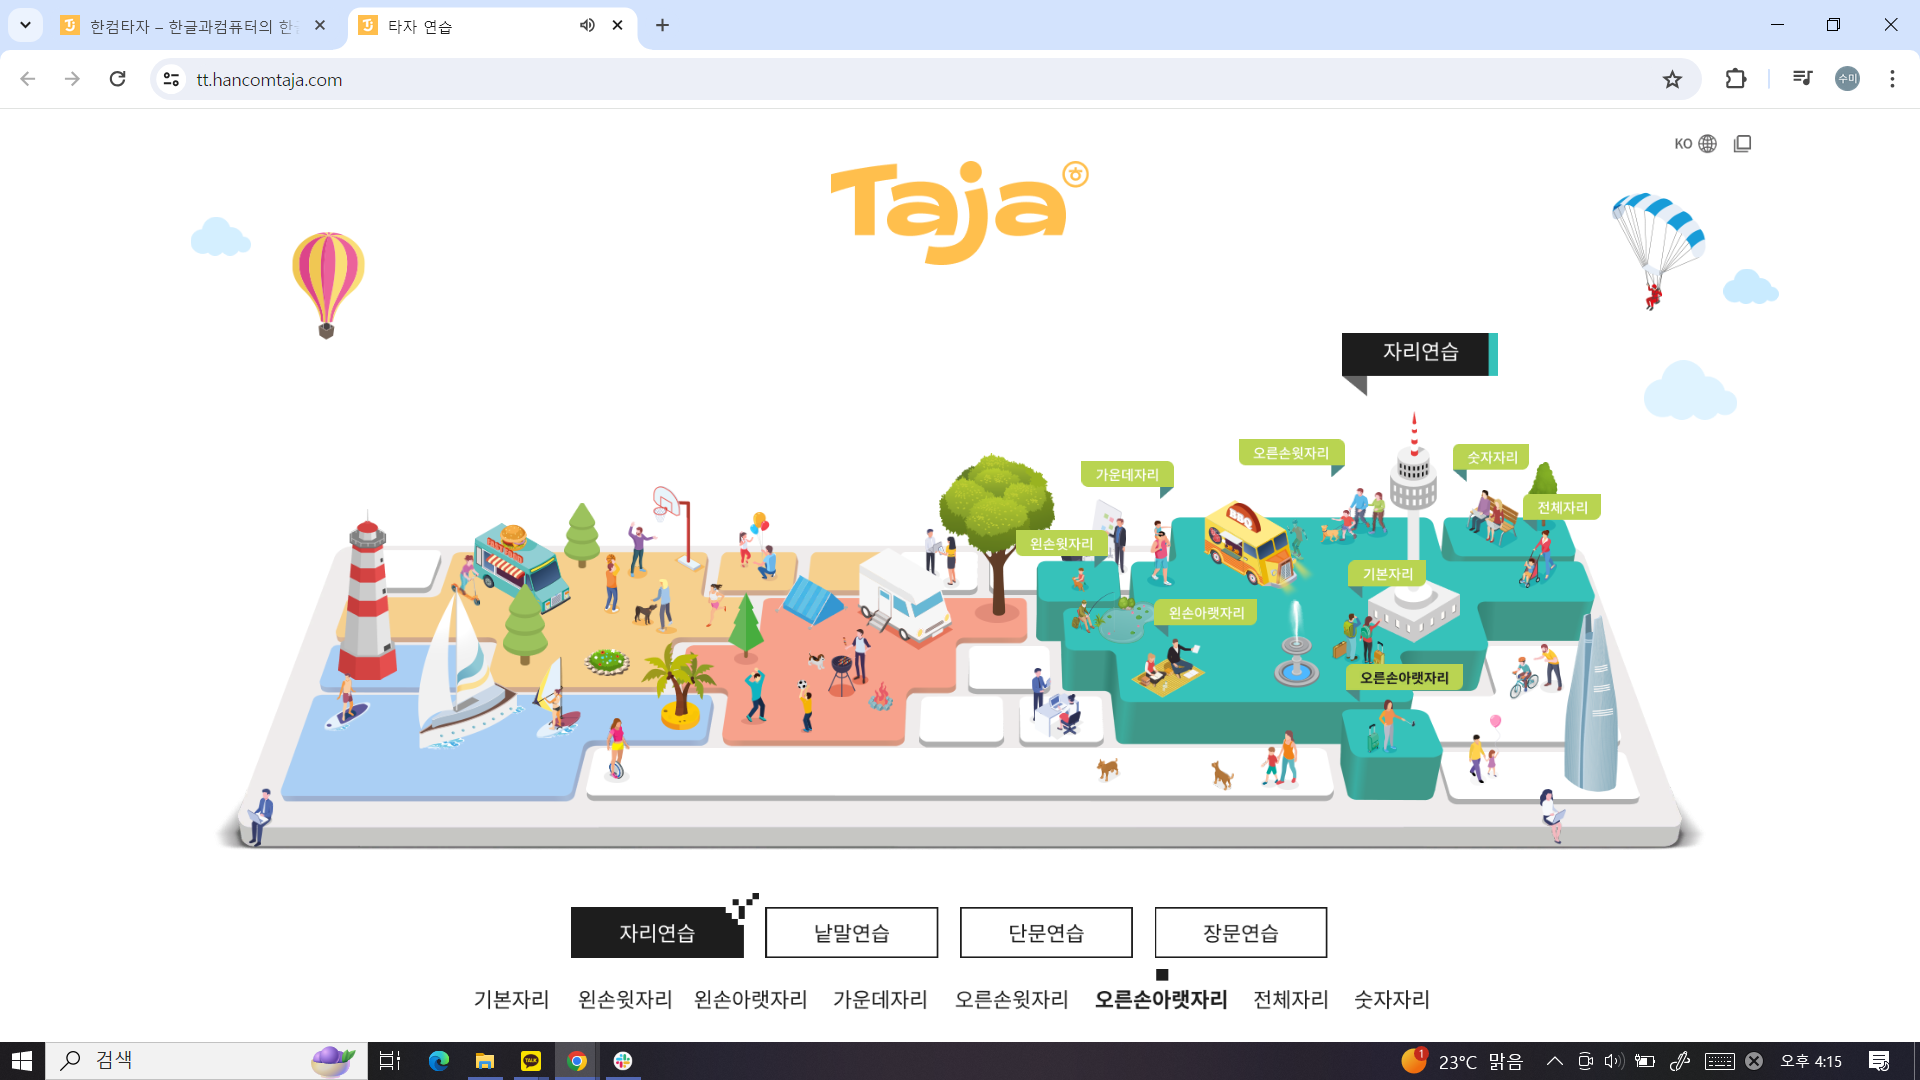Image resolution: width=1920 pixels, height=1080 pixels.
Task: Open the Chrome three-dot menu
Action: tap(1892, 79)
